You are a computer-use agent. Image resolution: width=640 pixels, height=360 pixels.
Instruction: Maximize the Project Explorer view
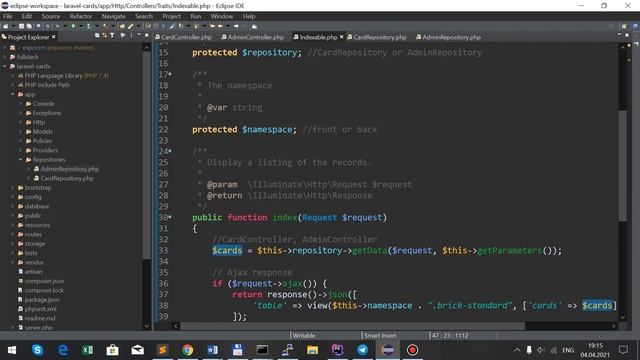tap(147, 36)
